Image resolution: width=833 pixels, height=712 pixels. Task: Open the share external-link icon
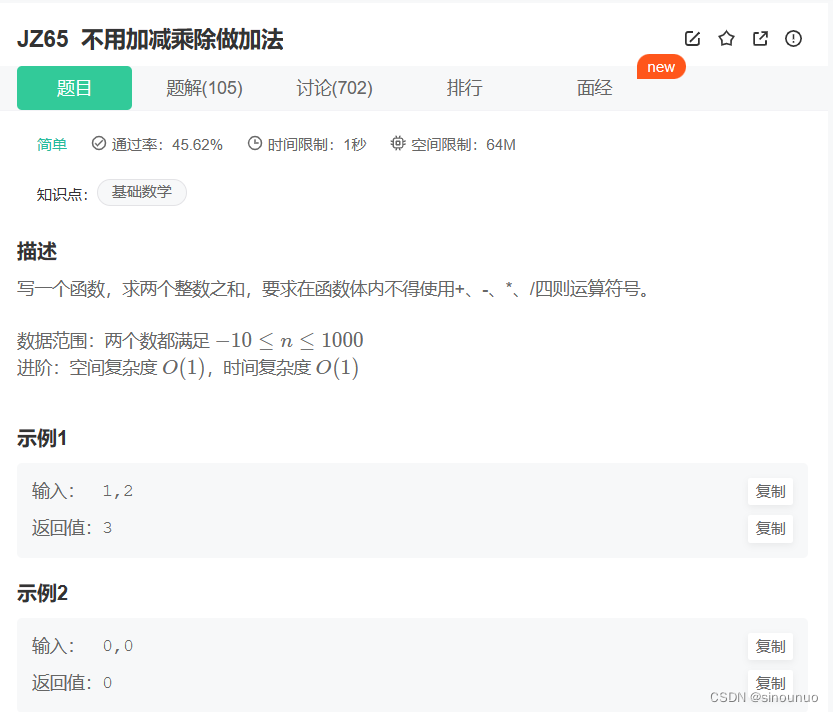click(760, 38)
